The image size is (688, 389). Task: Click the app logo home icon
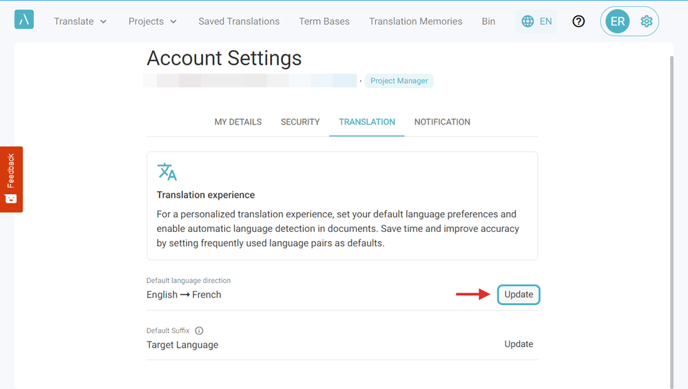[24, 20]
